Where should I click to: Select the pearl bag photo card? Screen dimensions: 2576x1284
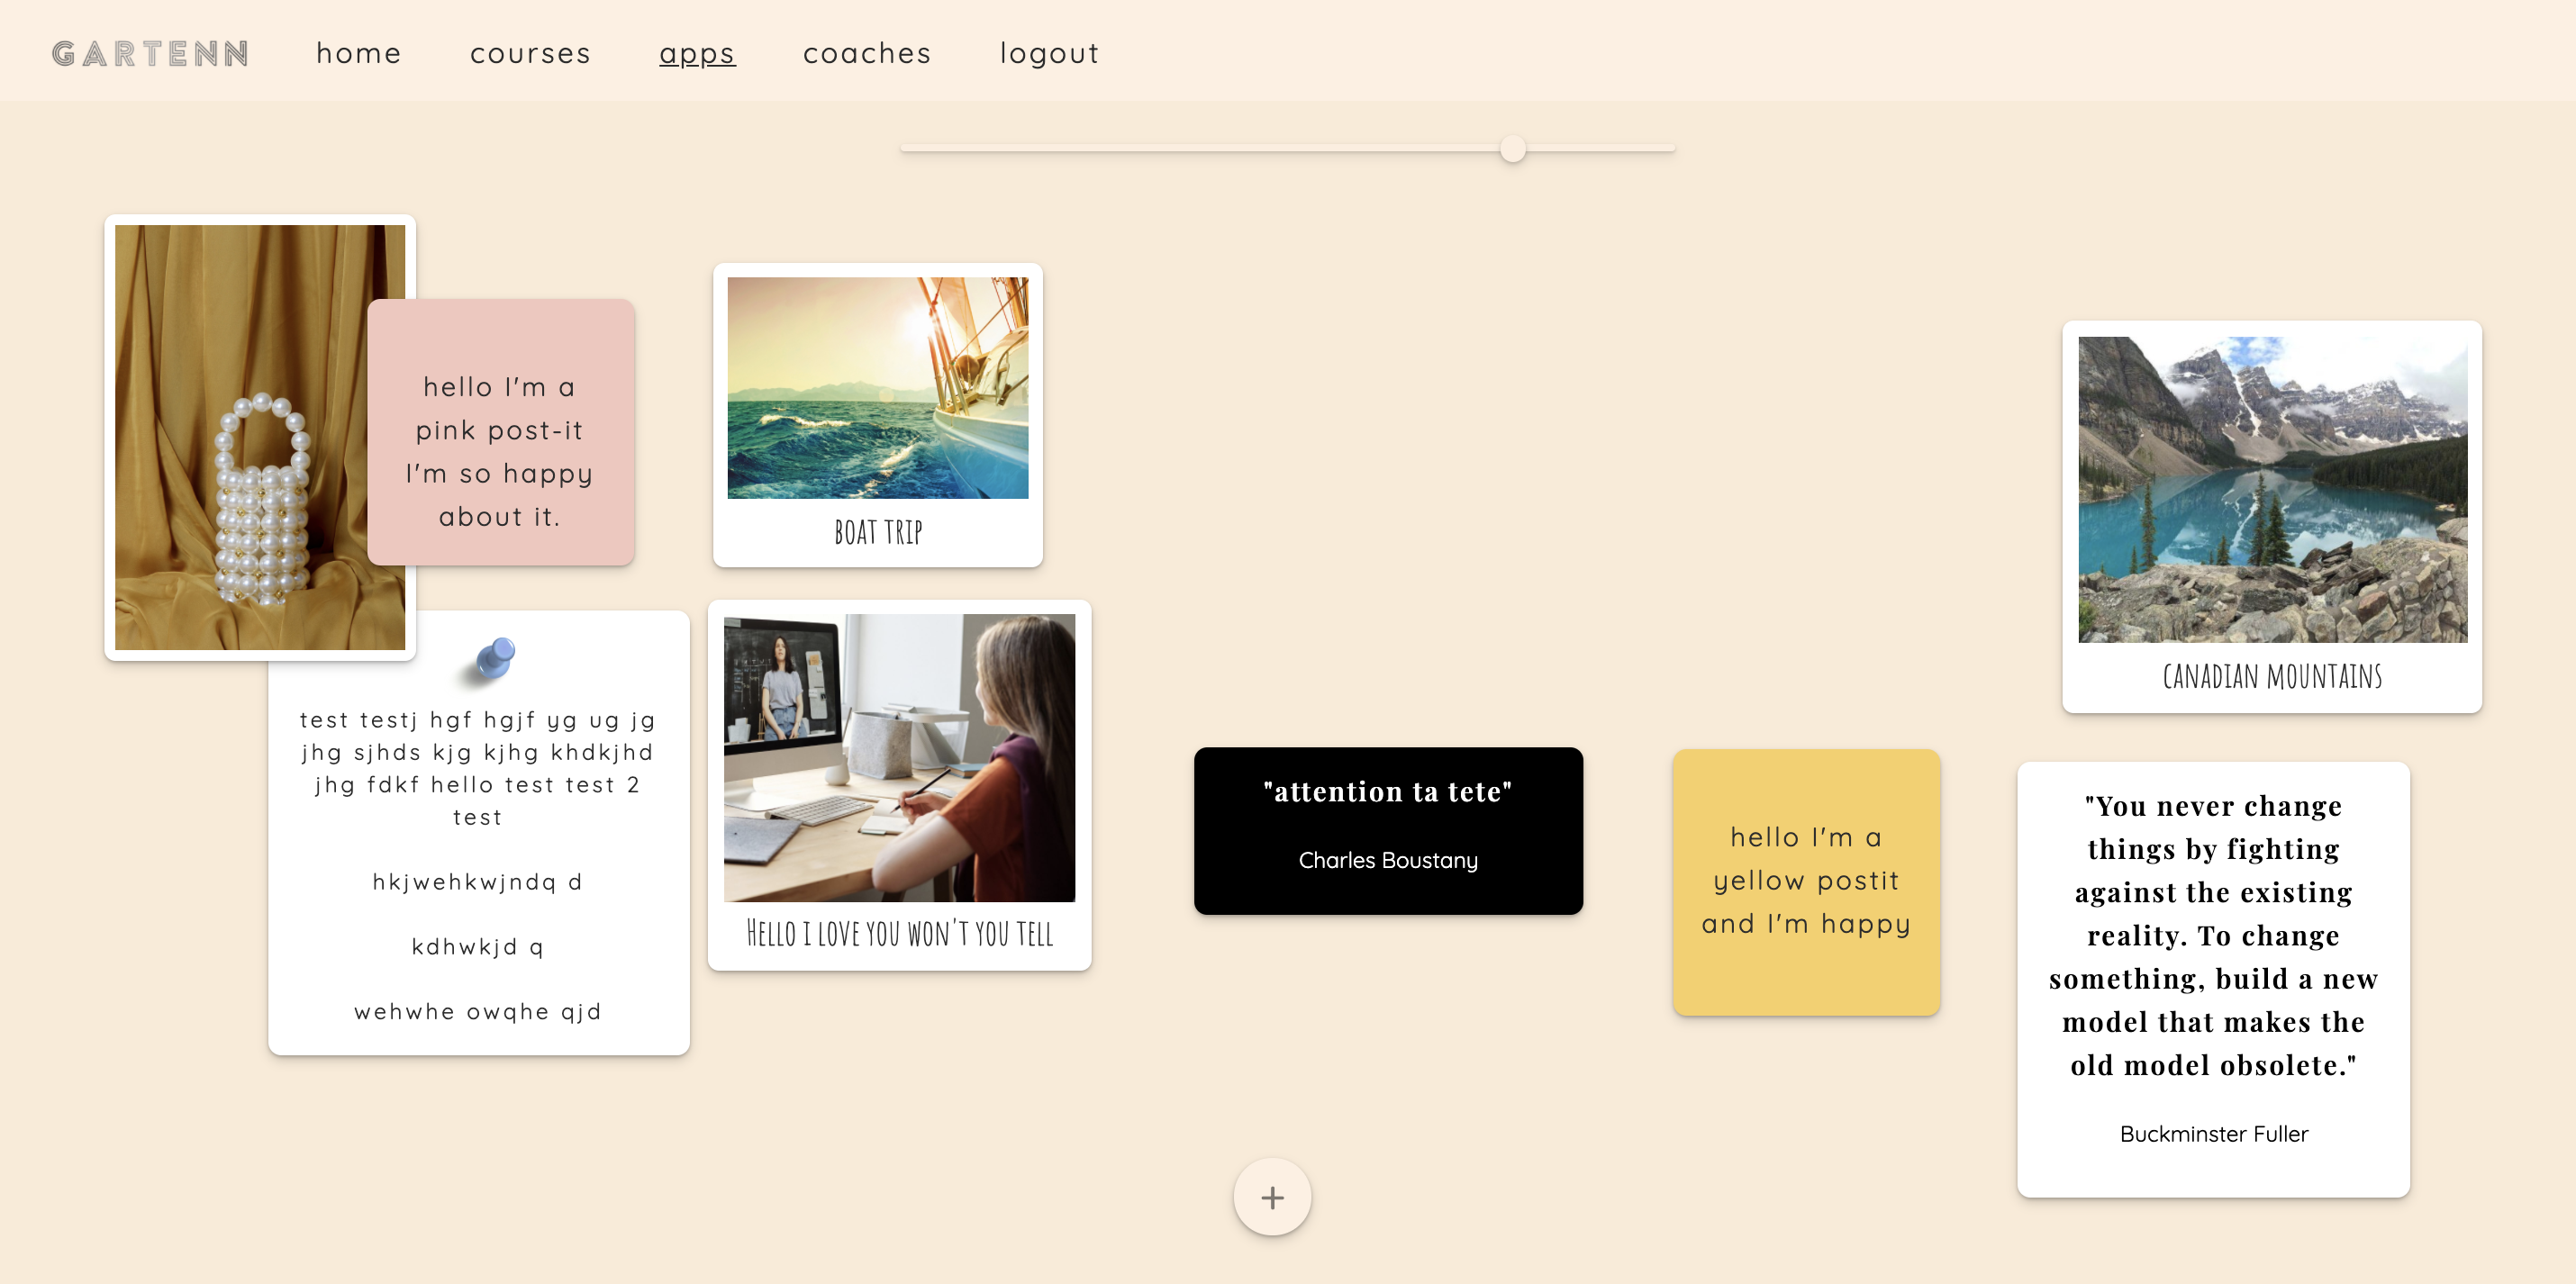pos(240,437)
